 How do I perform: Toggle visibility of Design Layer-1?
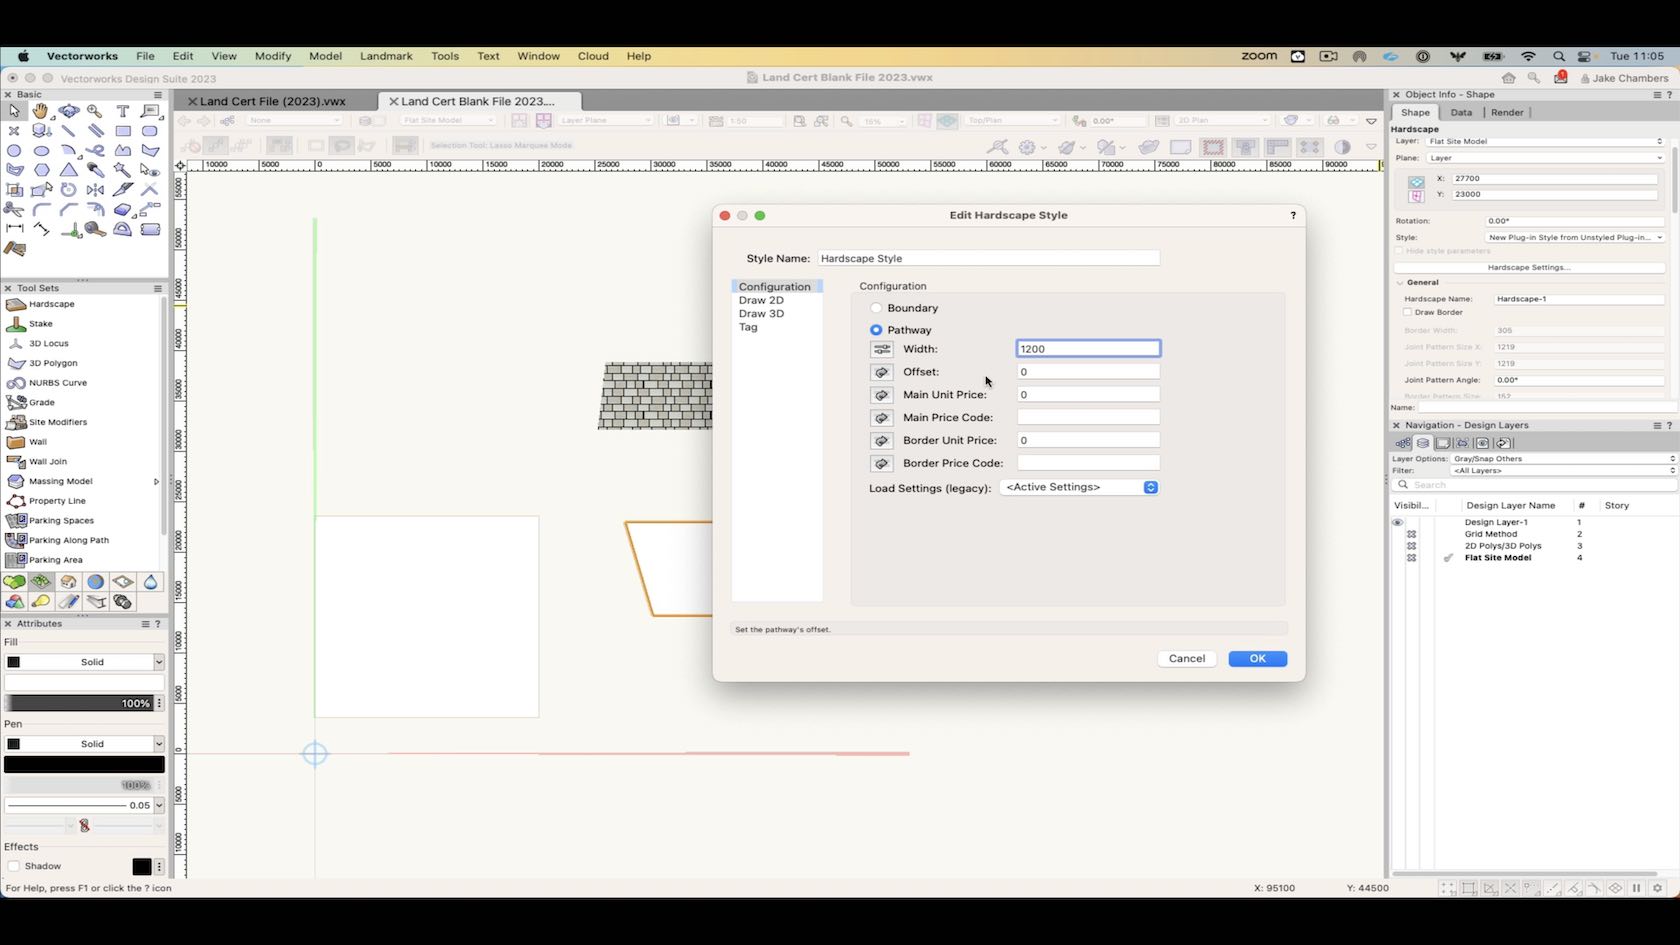coord(1397,521)
